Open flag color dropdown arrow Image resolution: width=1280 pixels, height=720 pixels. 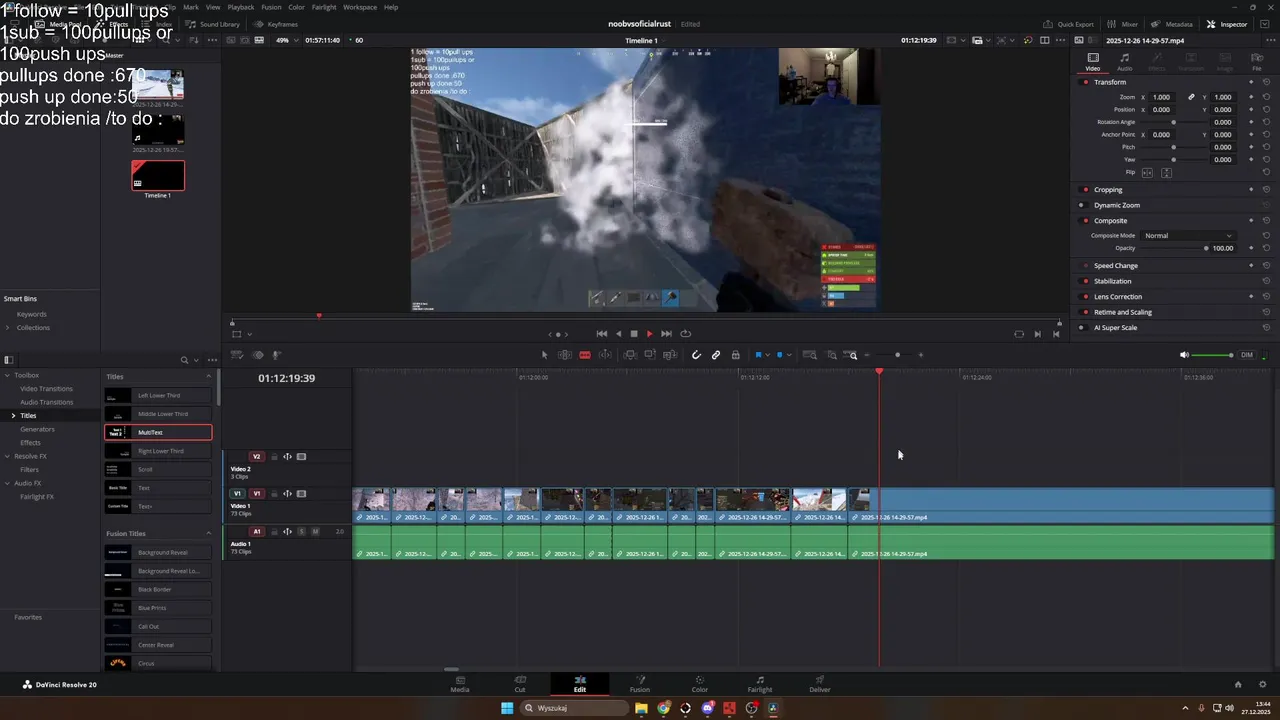[767, 355]
